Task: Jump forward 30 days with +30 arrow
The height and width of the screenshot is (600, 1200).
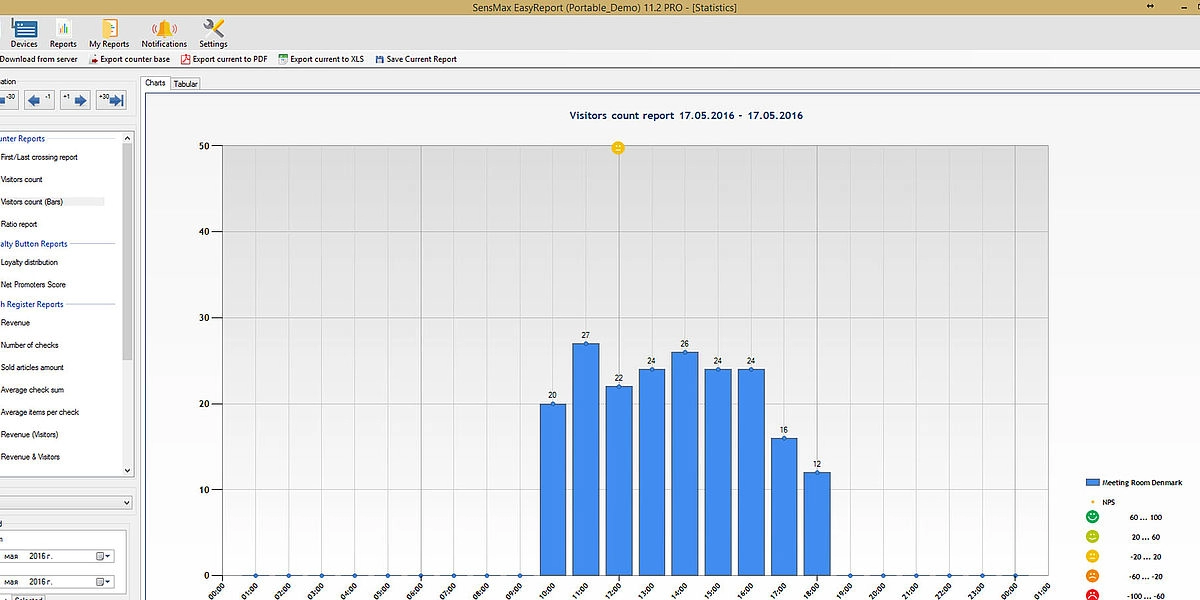Action: click(x=110, y=99)
